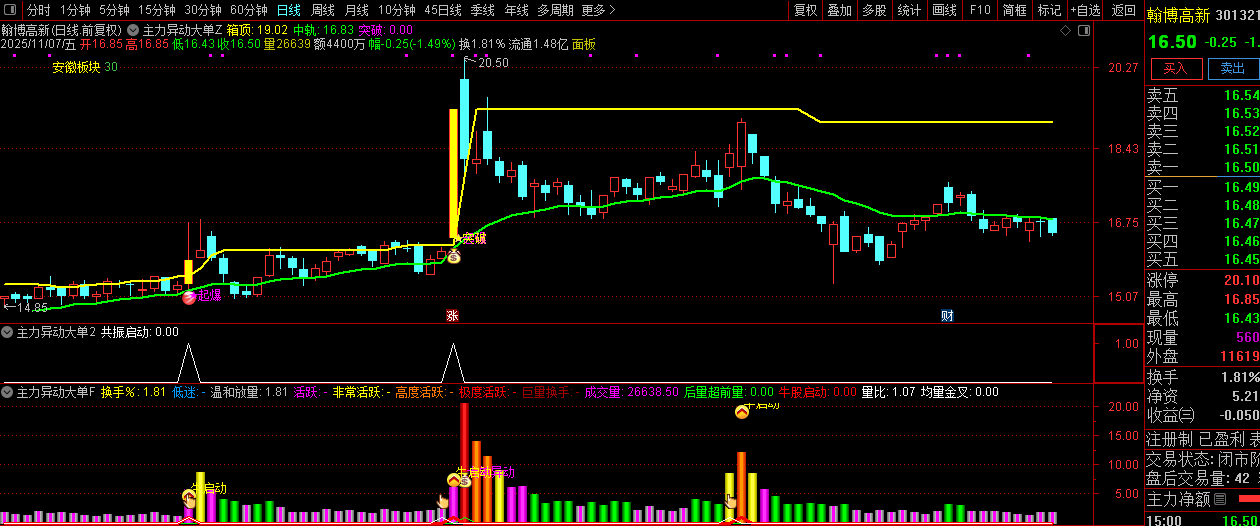The width and height of the screenshot is (1260, 526).
Task: Switch to 季线 quarterly chart
Action: (x=483, y=10)
